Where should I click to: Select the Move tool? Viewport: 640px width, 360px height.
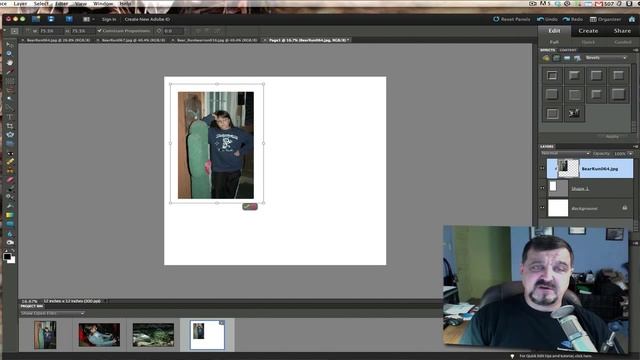(9, 44)
